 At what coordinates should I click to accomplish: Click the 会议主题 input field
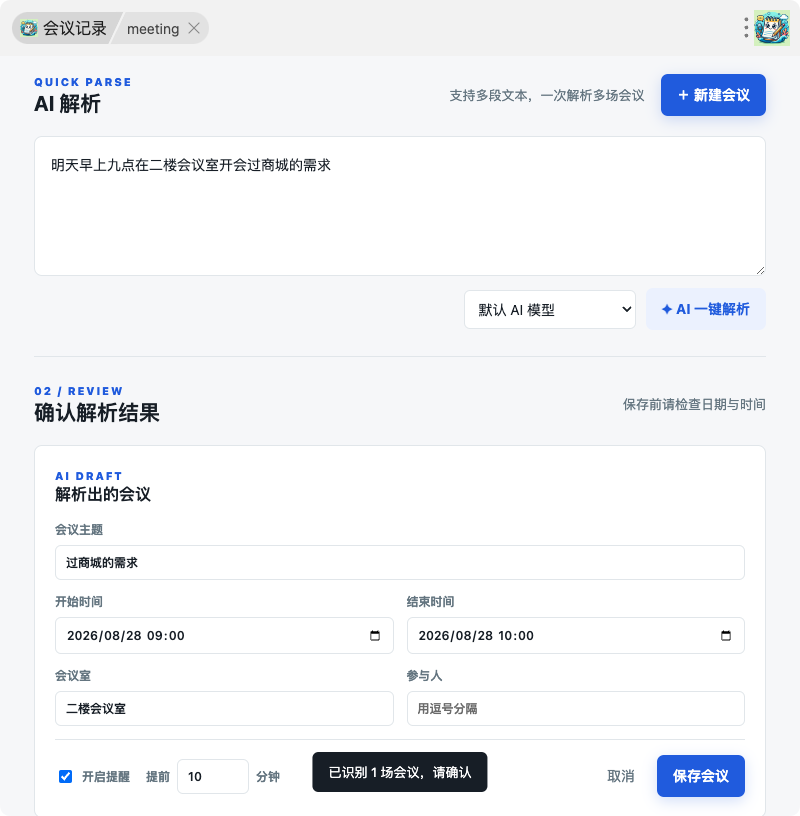[400, 563]
